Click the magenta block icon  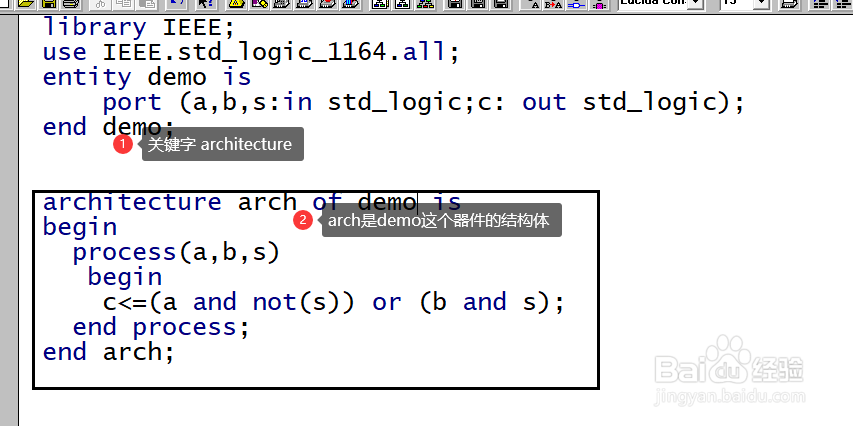click(599, 4)
